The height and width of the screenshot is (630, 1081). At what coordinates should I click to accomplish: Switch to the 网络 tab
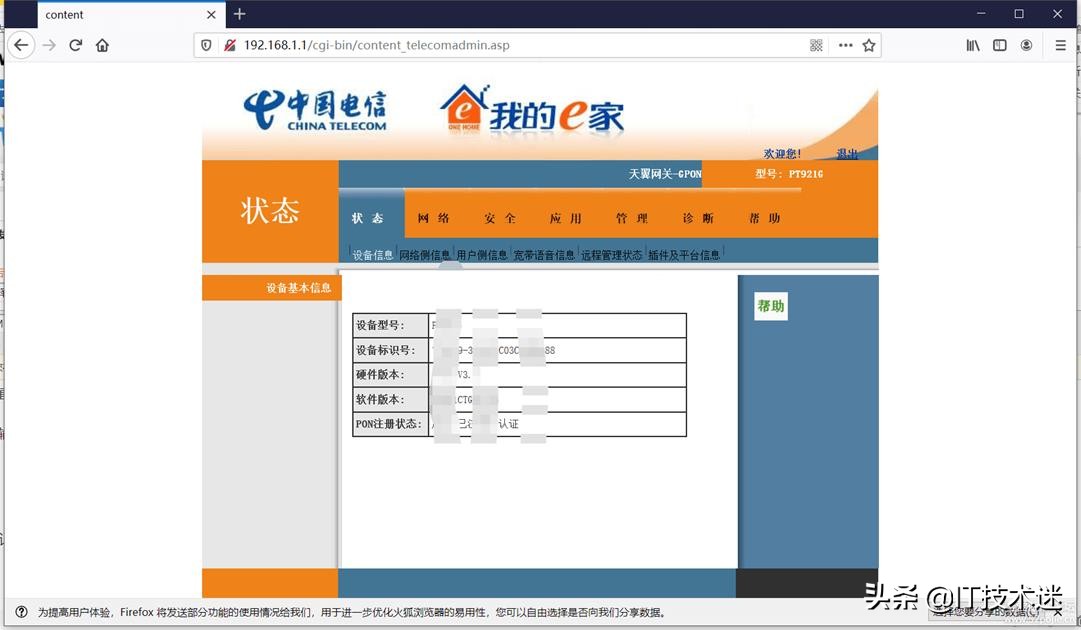click(434, 217)
